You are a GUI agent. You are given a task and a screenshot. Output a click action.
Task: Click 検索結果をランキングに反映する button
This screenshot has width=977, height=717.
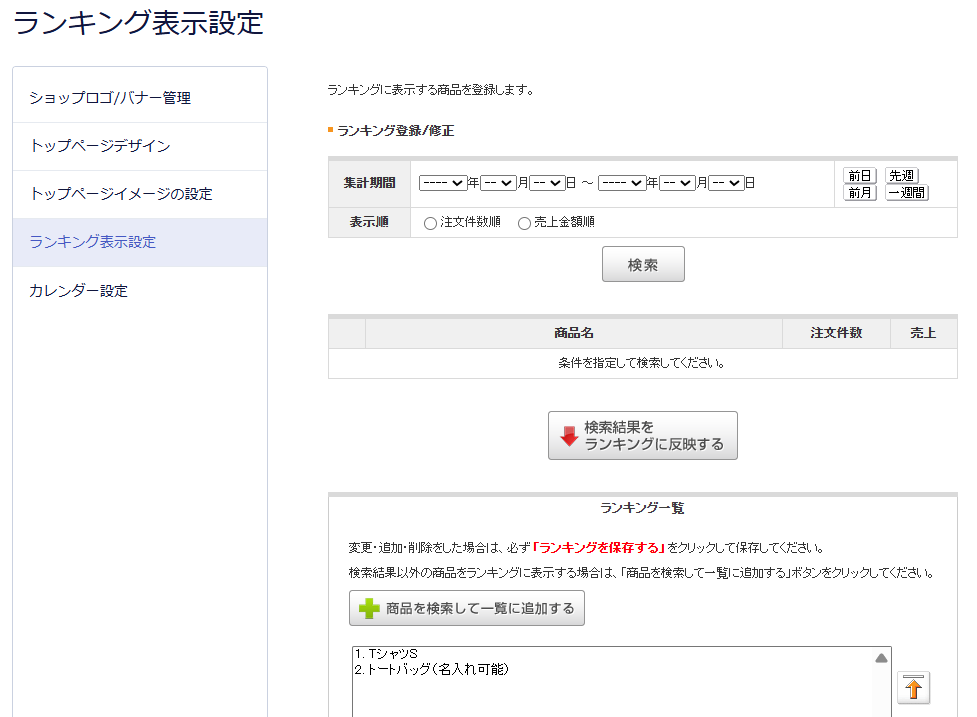click(x=643, y=436)
